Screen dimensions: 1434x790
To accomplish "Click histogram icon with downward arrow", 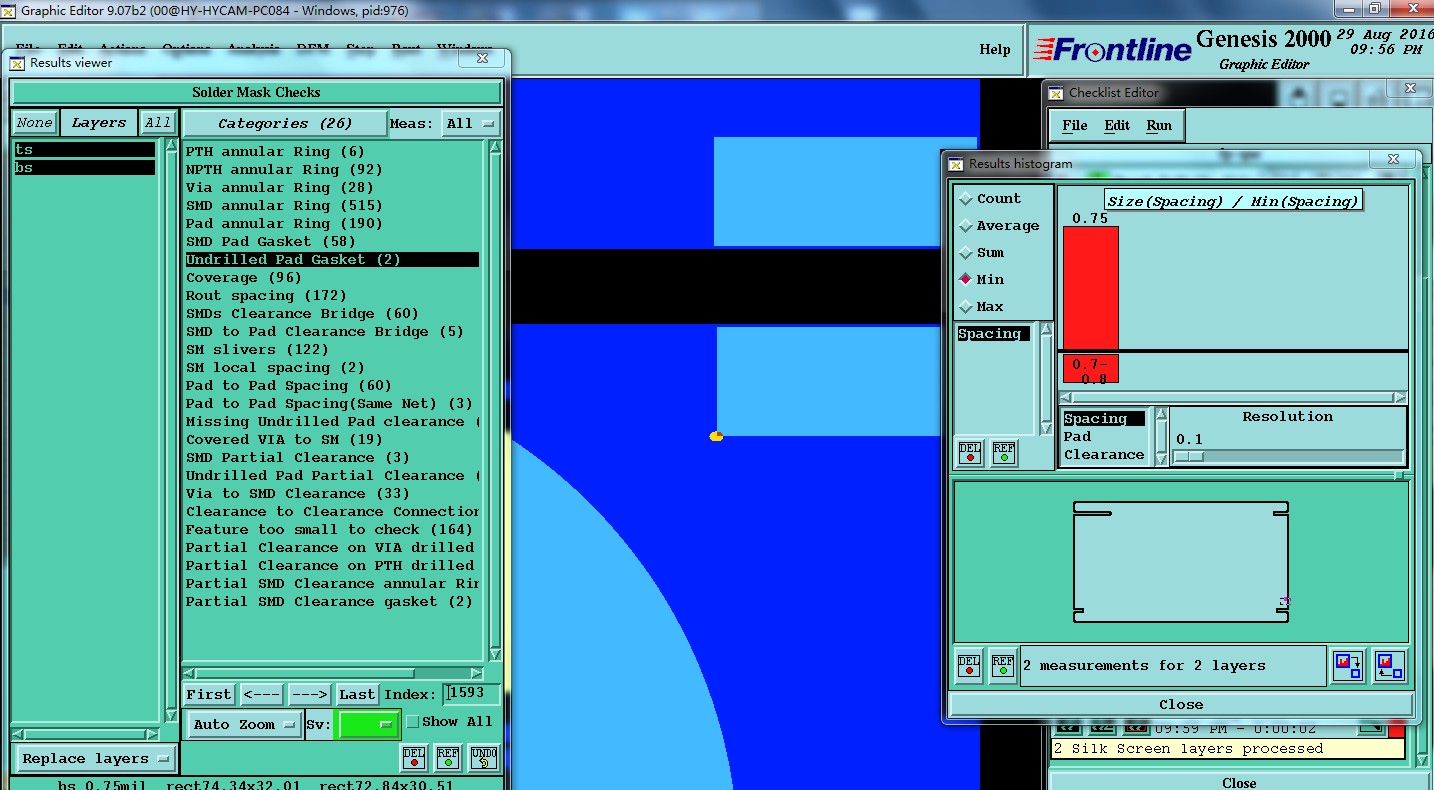I will tap(1348, 666).
